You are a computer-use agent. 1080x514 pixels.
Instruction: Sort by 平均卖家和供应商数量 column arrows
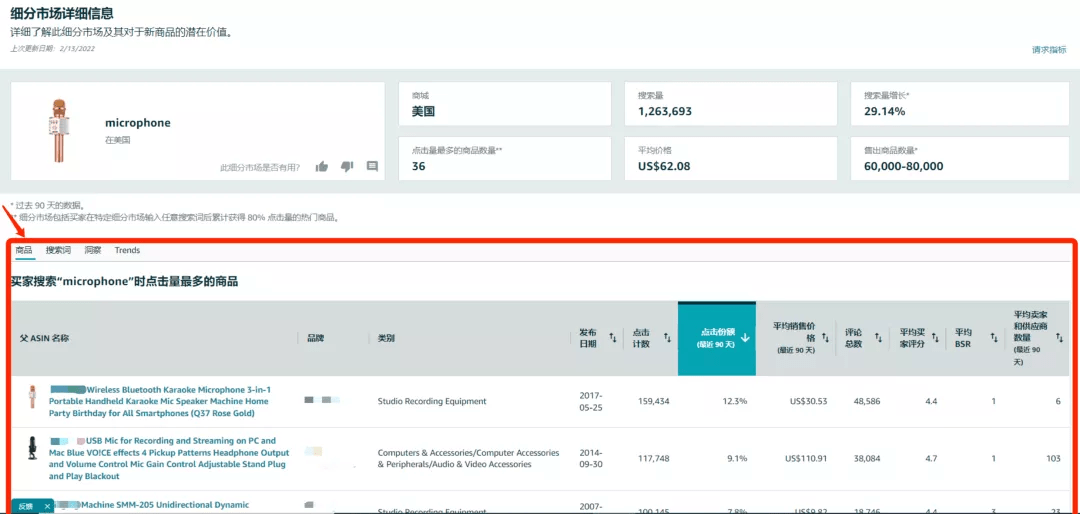[x=1060, y=339]
